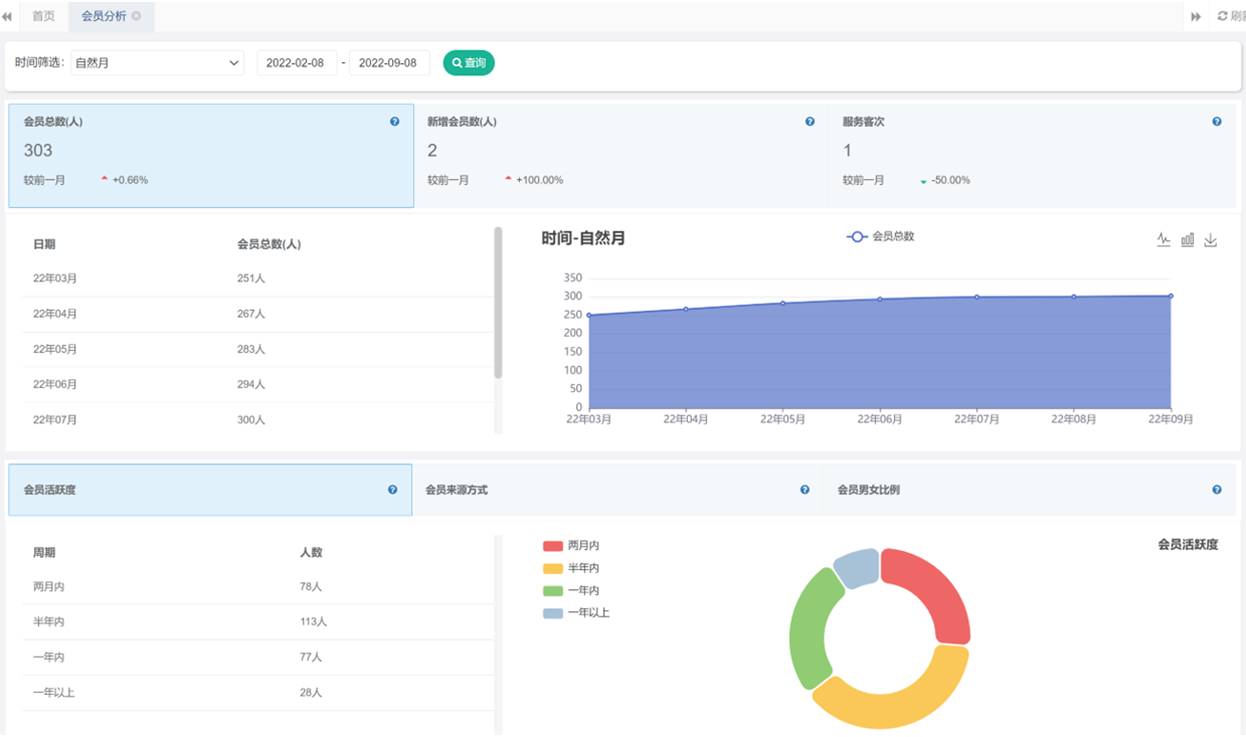The width and height of the screenshot is (1246, 737).
Task: Click the help icon on 会员来源方式 tab
Action: 805,490
